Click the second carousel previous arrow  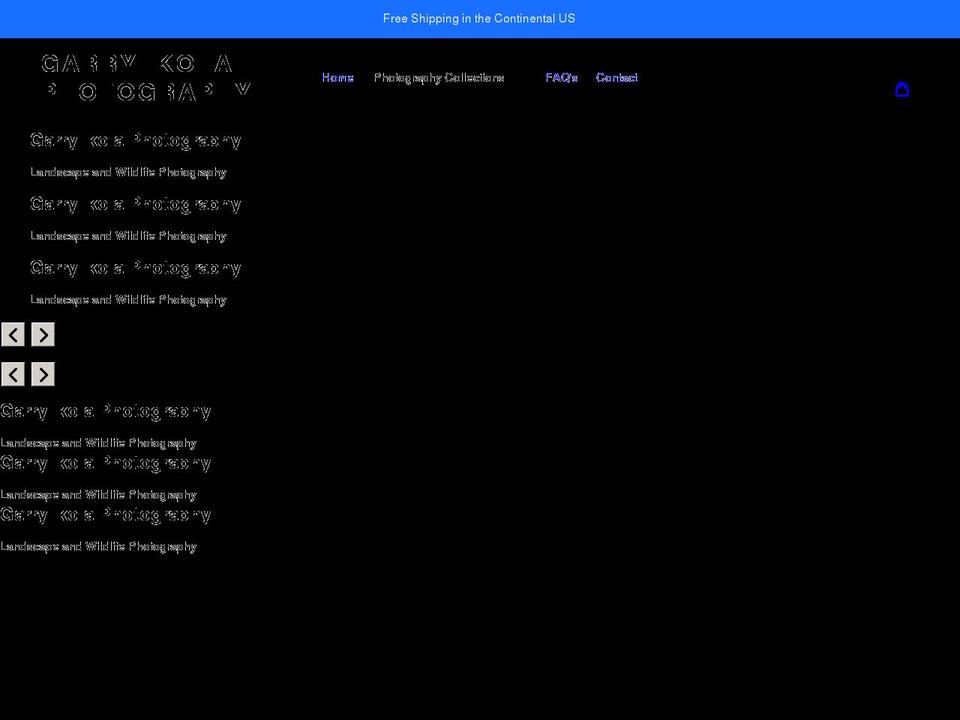(x=13, y=374)
